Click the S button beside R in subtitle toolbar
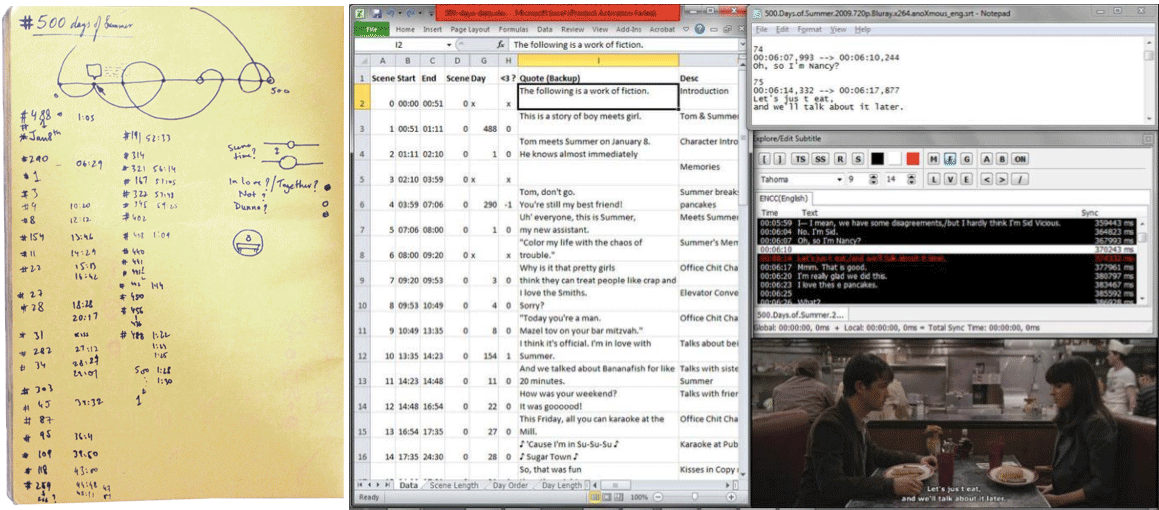The width and height of the screenshot is (1159, 510). point(858,159)
